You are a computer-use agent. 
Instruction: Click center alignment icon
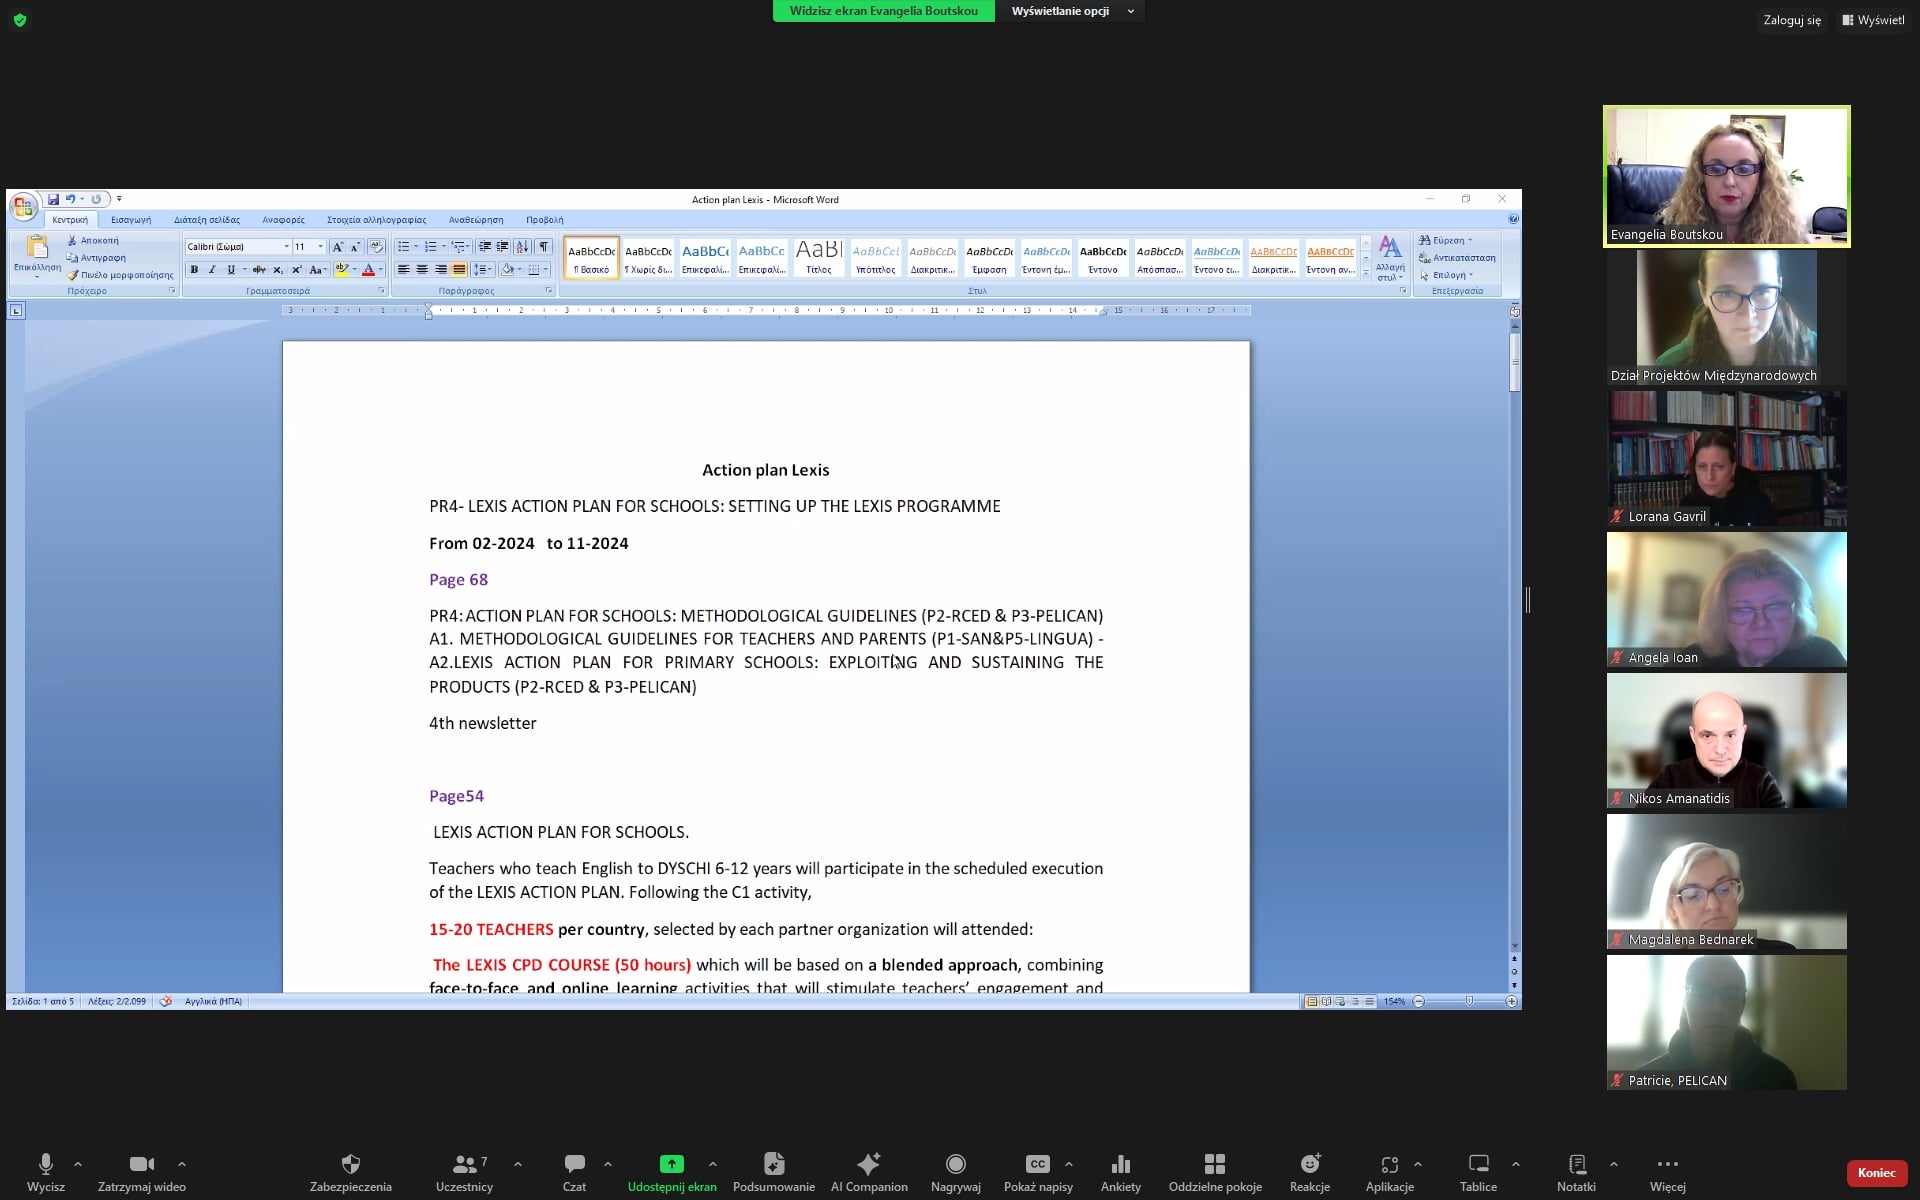point(422,269)
